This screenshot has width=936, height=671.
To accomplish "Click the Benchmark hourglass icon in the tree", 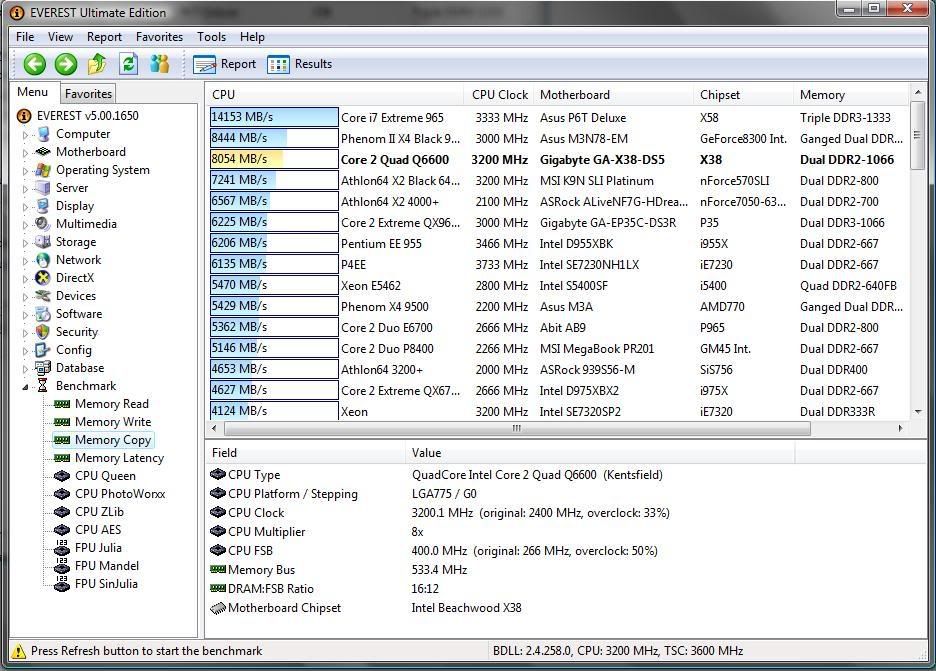I will point(42,386).
